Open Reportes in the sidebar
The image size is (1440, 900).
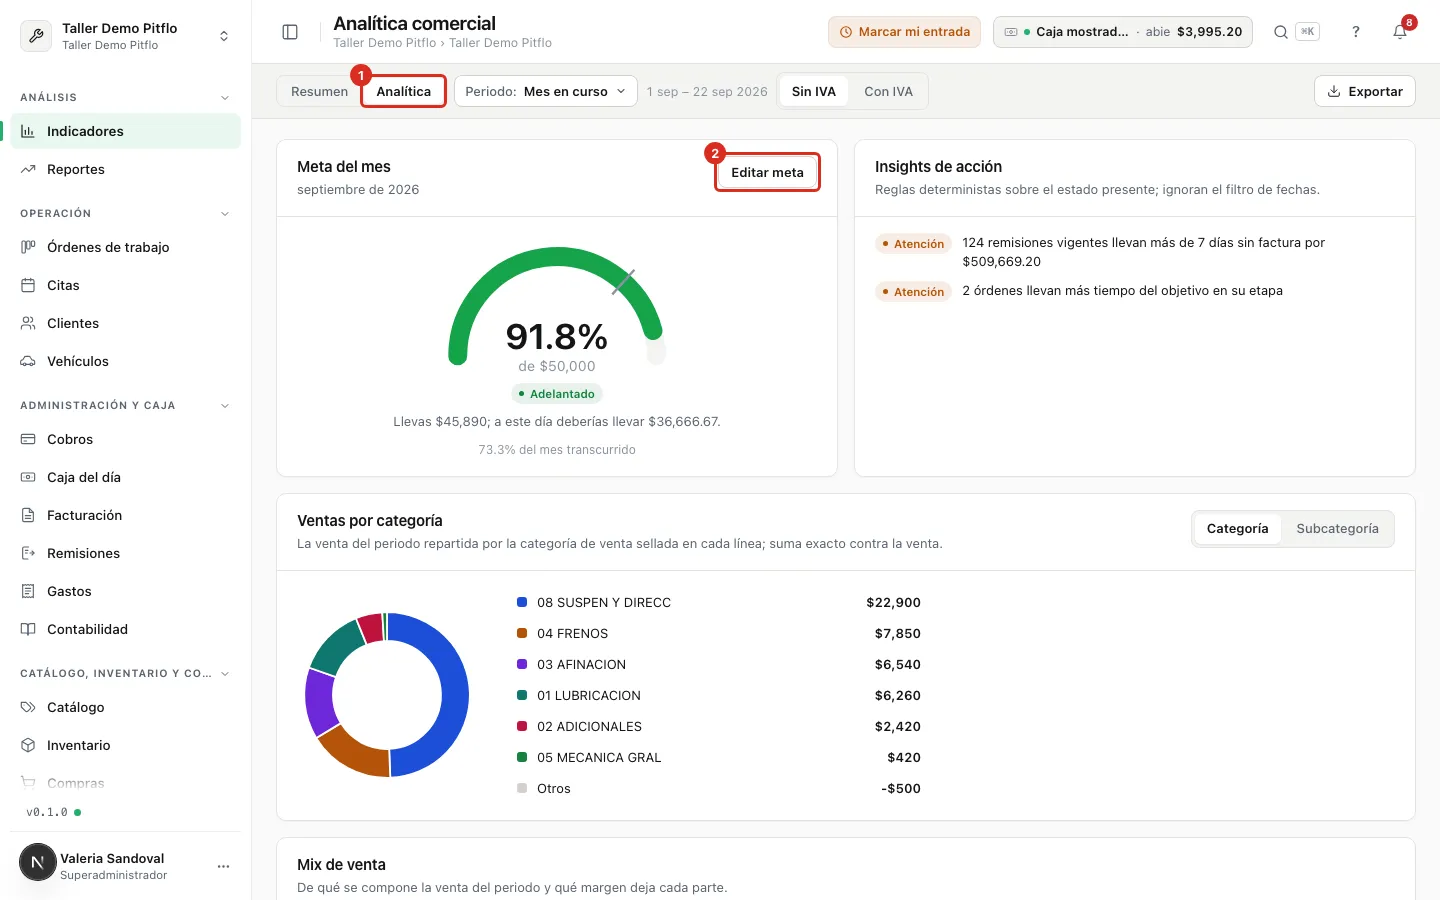126,169
